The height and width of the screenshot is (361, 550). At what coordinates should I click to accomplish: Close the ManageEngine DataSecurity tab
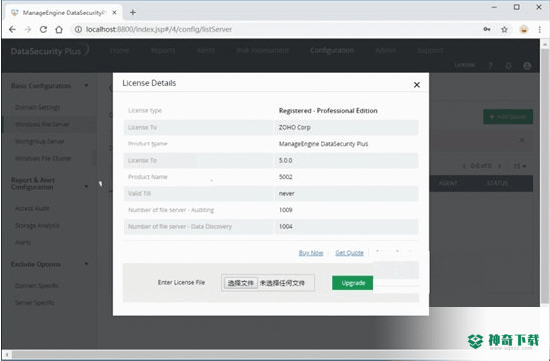click(x=114, y=13)
